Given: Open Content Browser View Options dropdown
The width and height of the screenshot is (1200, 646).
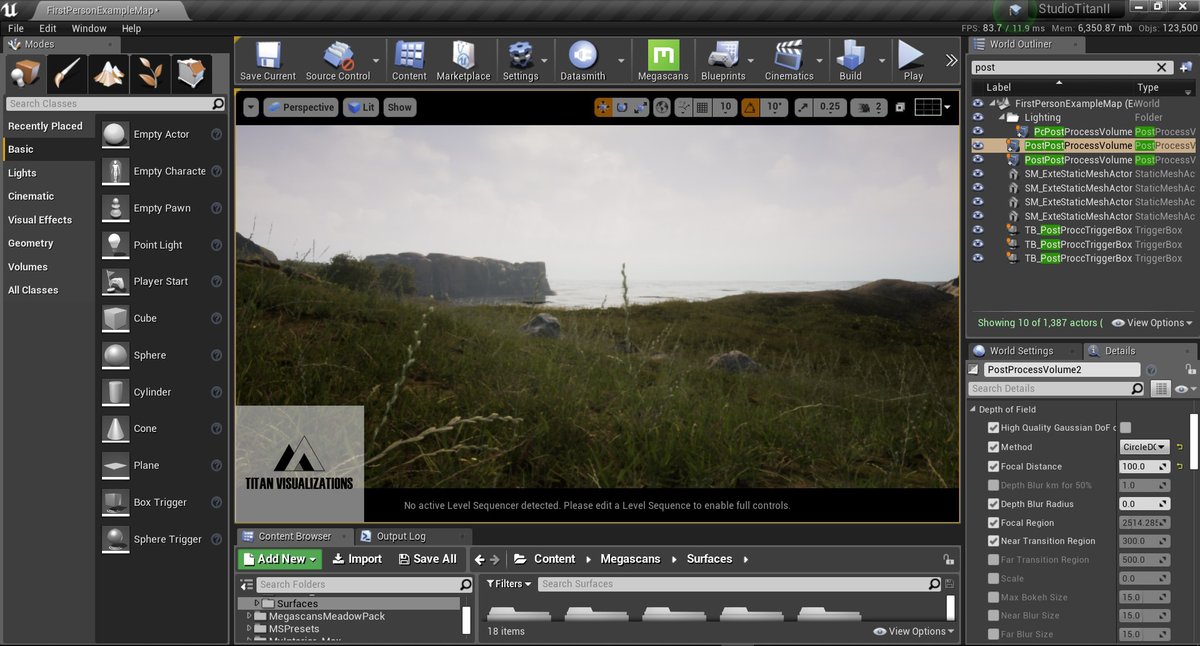Looking at the screenshot, I should [x=914, y=631].
